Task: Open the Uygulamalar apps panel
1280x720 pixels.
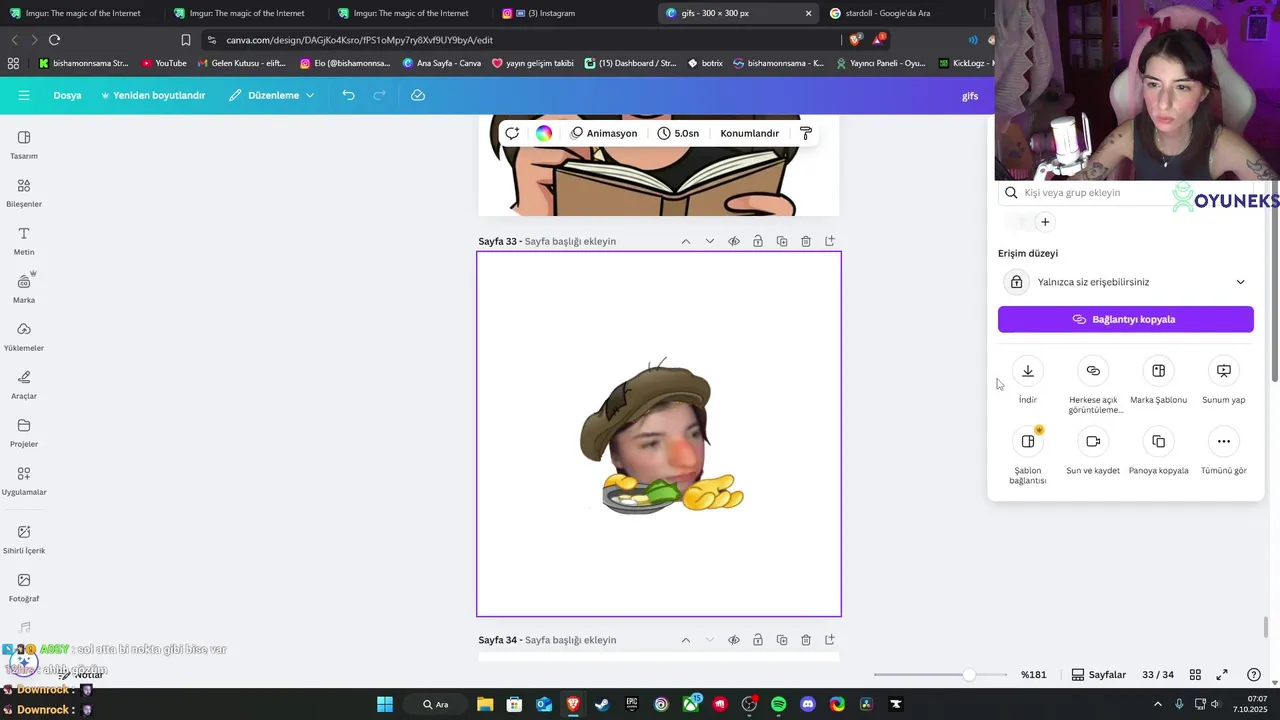Action: 24,481
